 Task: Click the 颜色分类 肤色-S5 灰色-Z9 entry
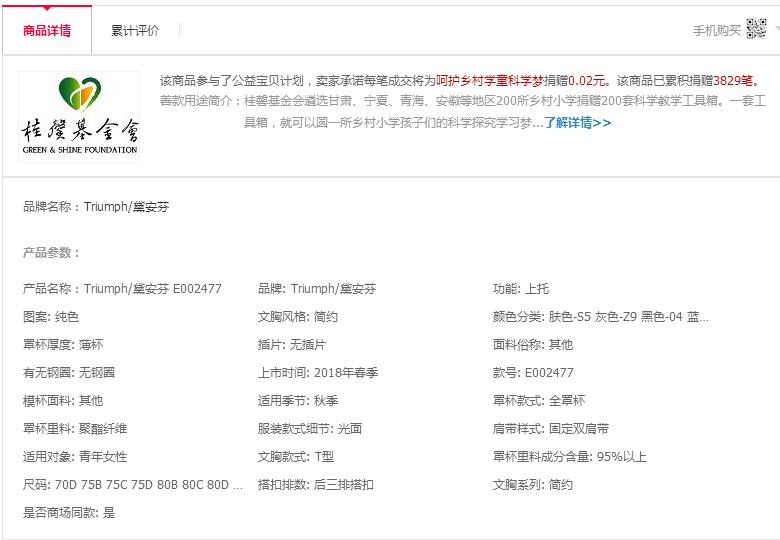[x=600, y=316]
